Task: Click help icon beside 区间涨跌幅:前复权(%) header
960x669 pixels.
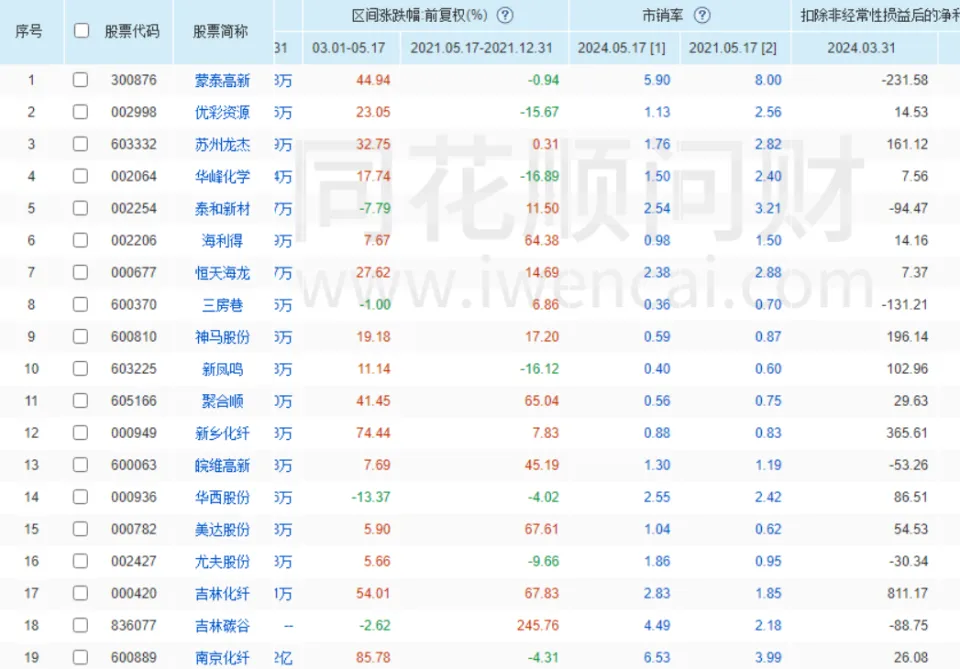Action: [505, 15]
